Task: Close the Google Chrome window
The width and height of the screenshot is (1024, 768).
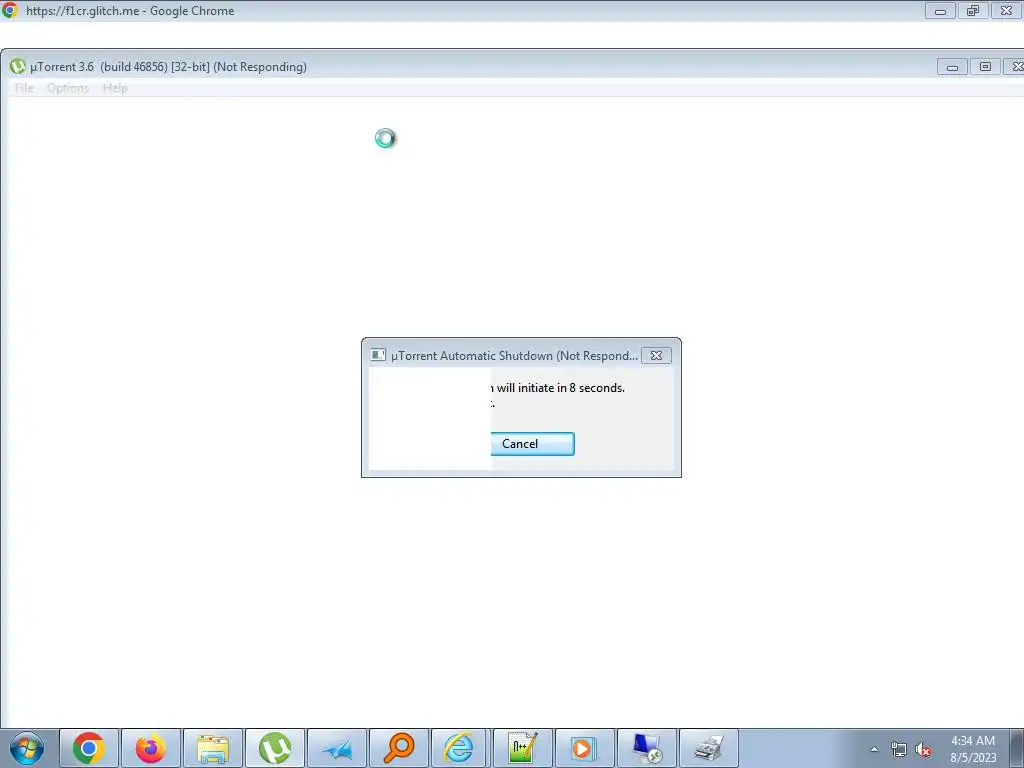Action: (x=1006, y=11)
